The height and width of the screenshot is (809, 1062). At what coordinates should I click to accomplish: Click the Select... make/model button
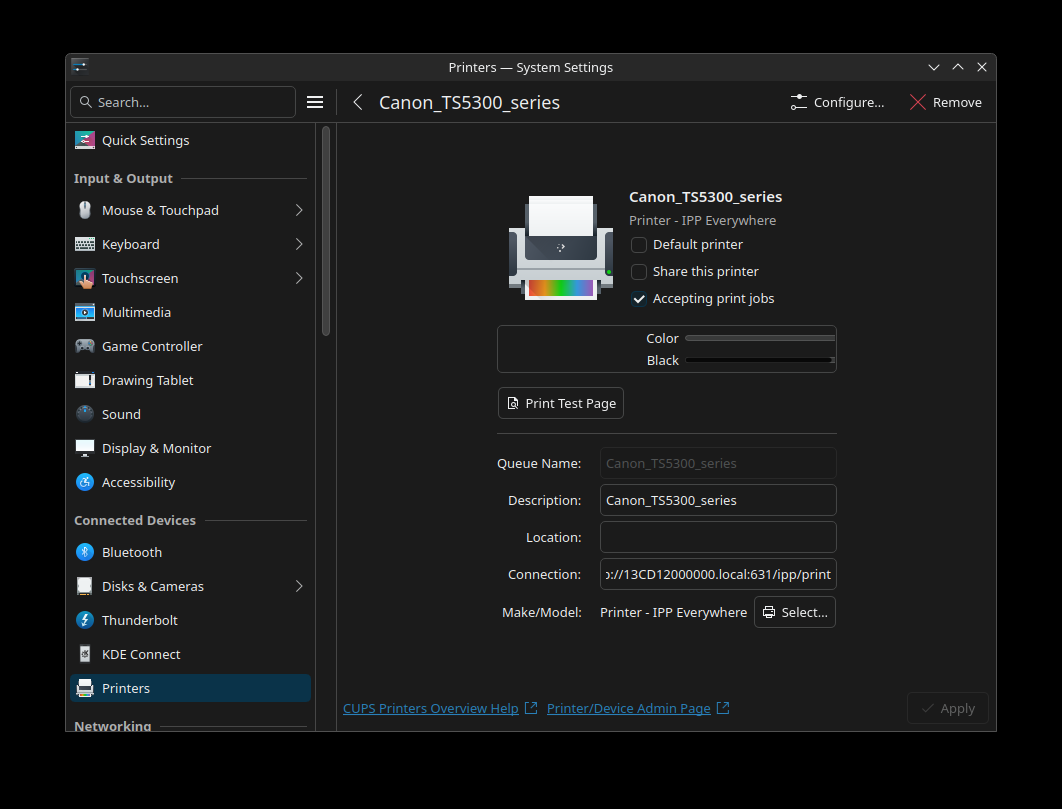click(x=794, y=612)
